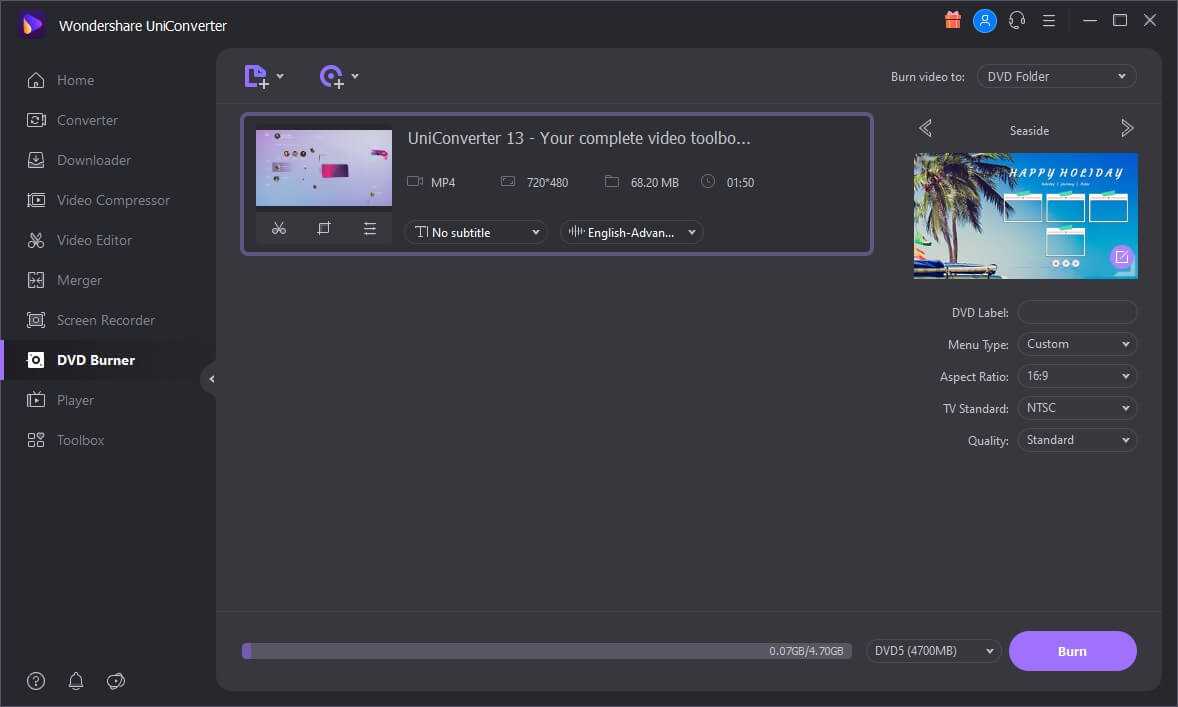Open the Screen Recorder section
Image resolution: width=1178 pixels, height=707 pixels.
(x=108, y=320)
